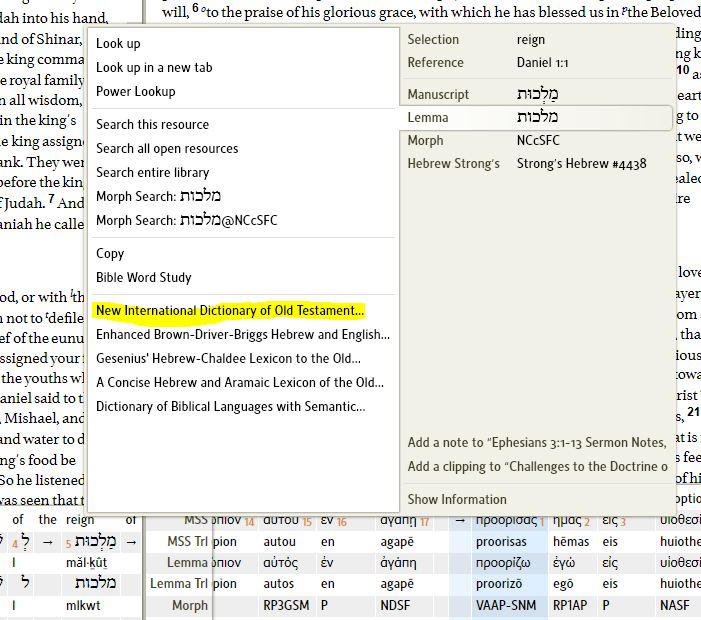Add a note to Ephesians 3:1-13 Sermon Notes
This screenshot has width=701, height=620.
(537, 443)
